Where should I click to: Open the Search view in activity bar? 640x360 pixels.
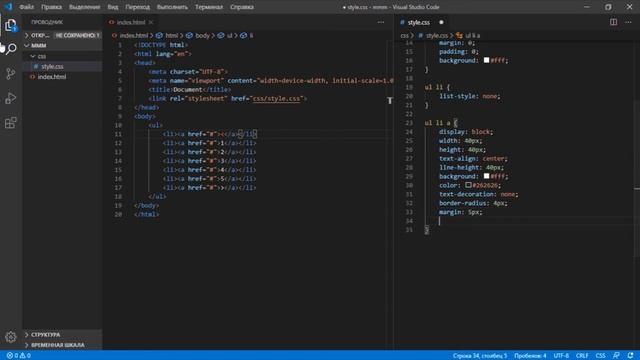[x=11, y=49]
